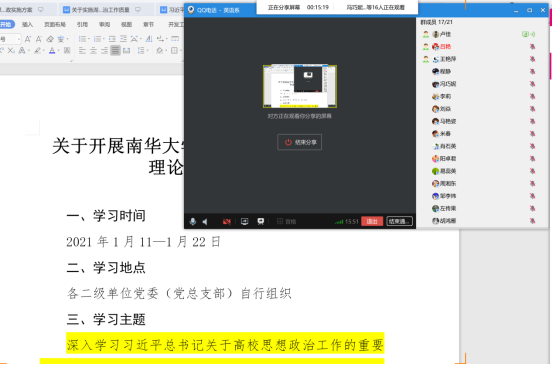Click the increase indent icon
This screenshot has height=365, width=553.
coord(123,39)
